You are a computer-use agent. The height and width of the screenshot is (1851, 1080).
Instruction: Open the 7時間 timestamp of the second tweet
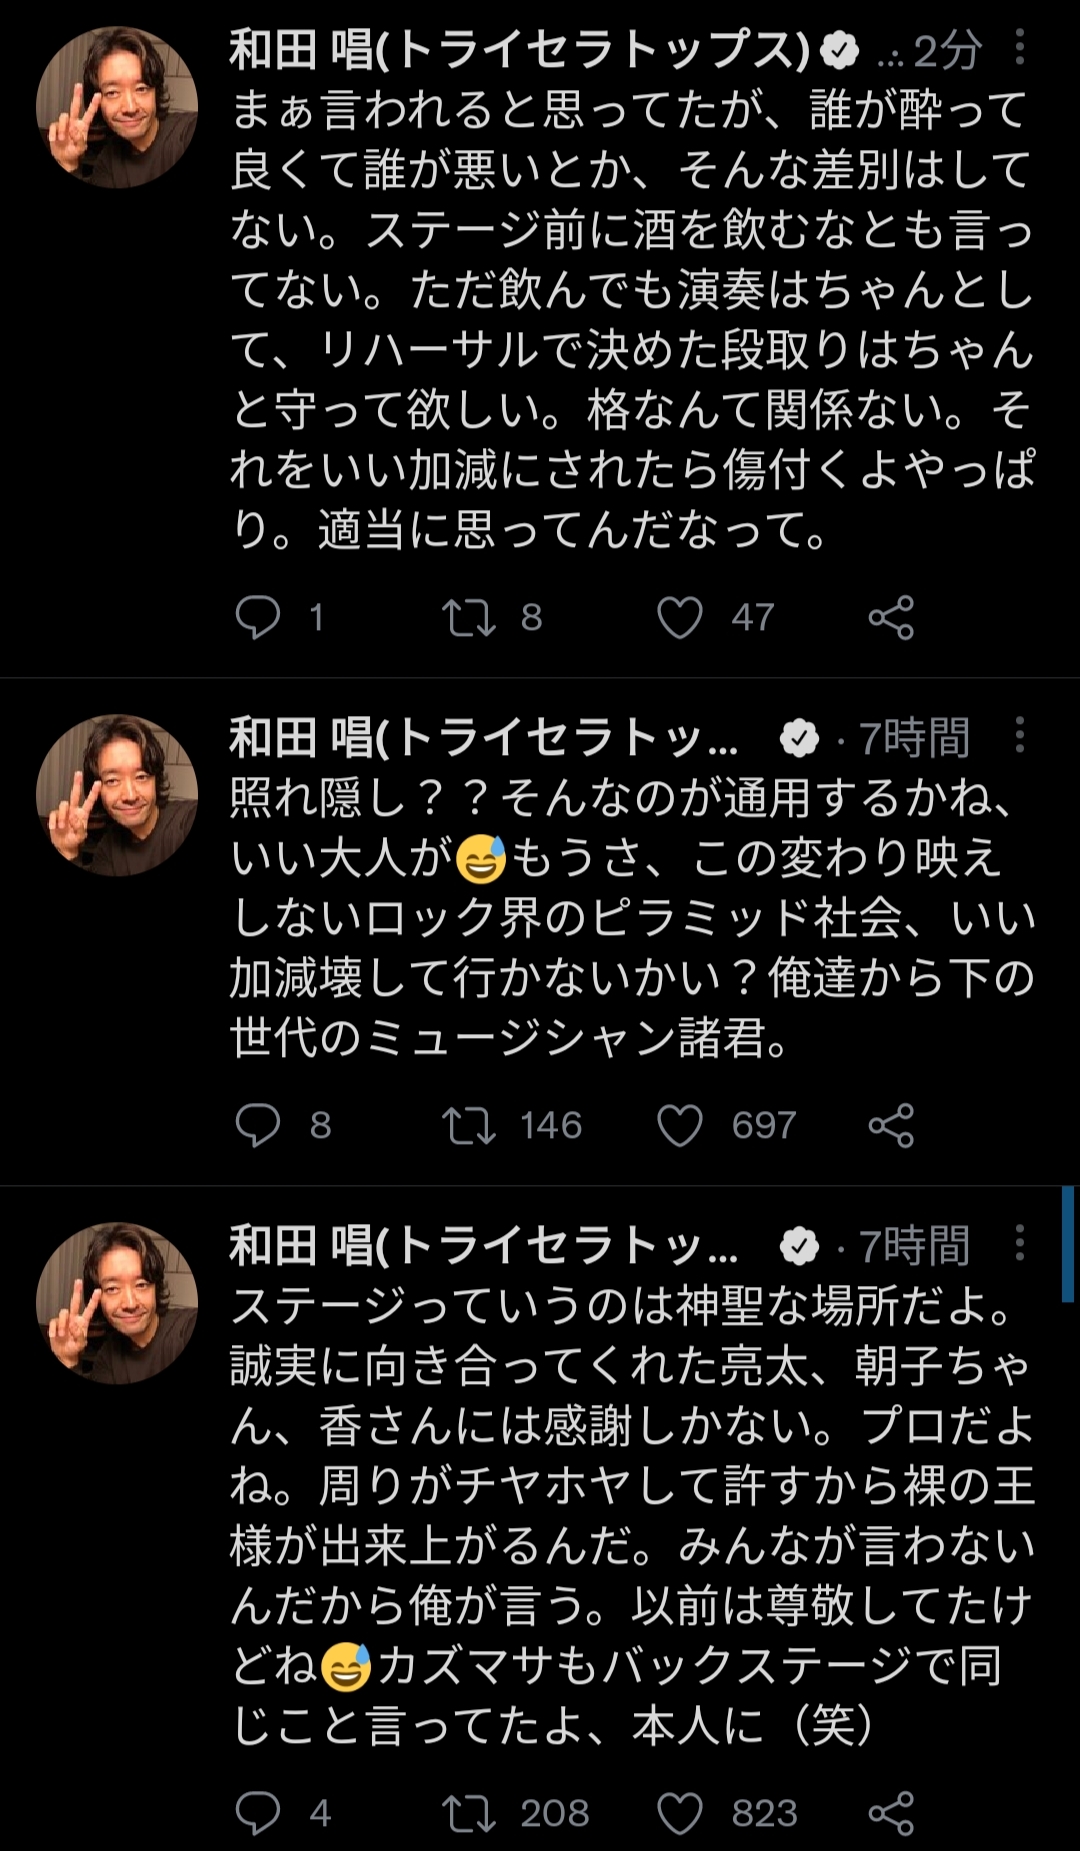point(914,738)
